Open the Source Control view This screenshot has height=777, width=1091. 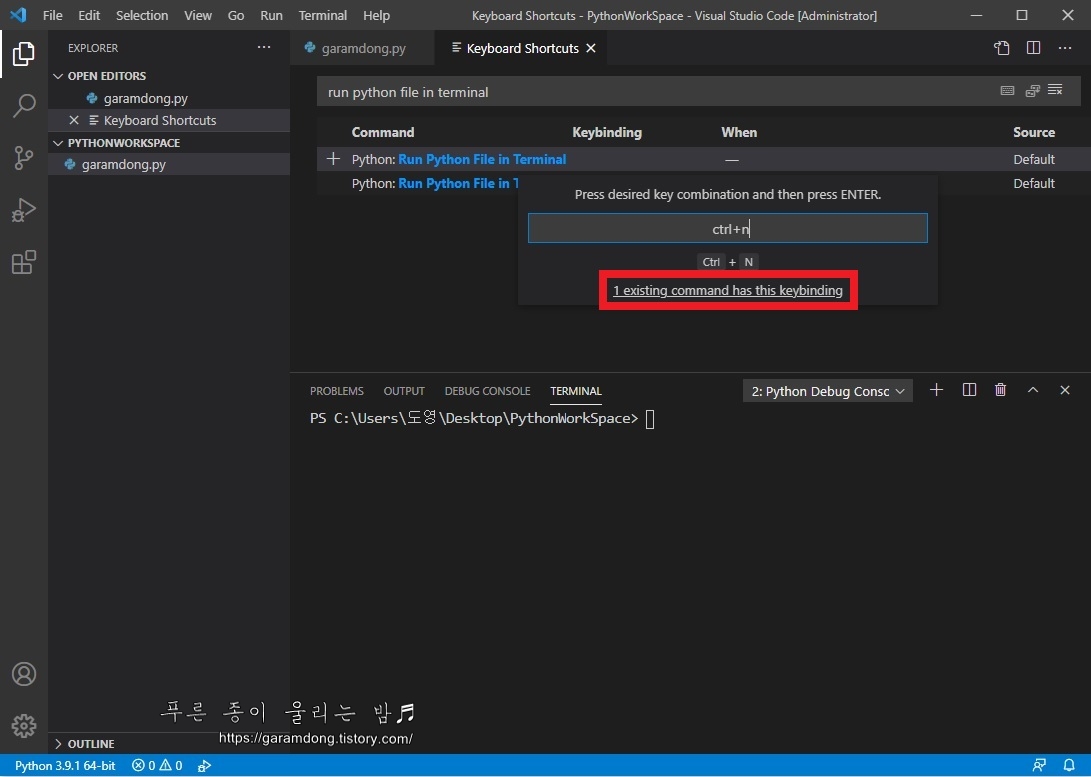[24, 158]
